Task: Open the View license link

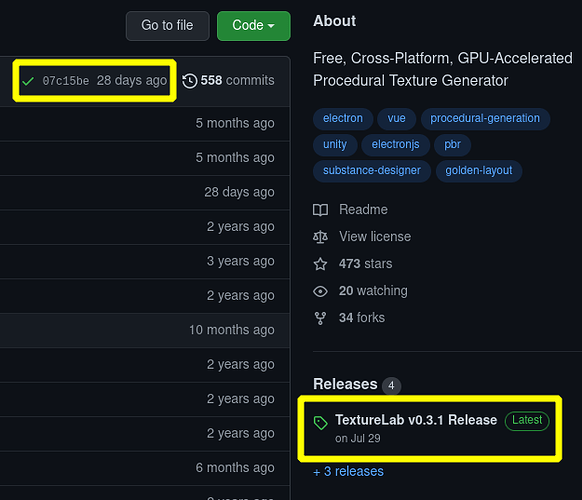Action: tap(375, 237)
